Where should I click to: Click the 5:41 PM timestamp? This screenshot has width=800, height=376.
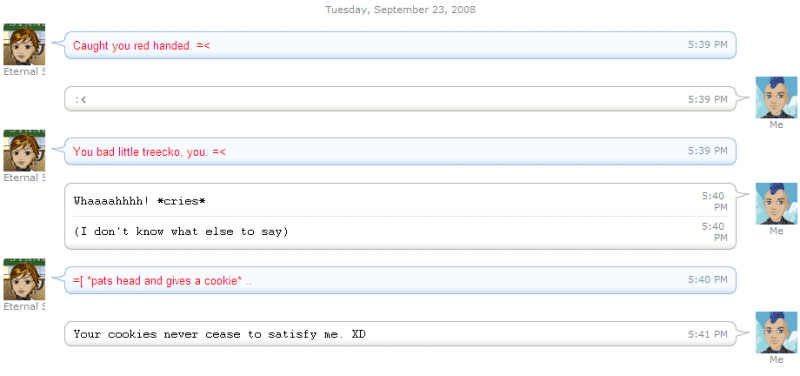pos(707,335)
